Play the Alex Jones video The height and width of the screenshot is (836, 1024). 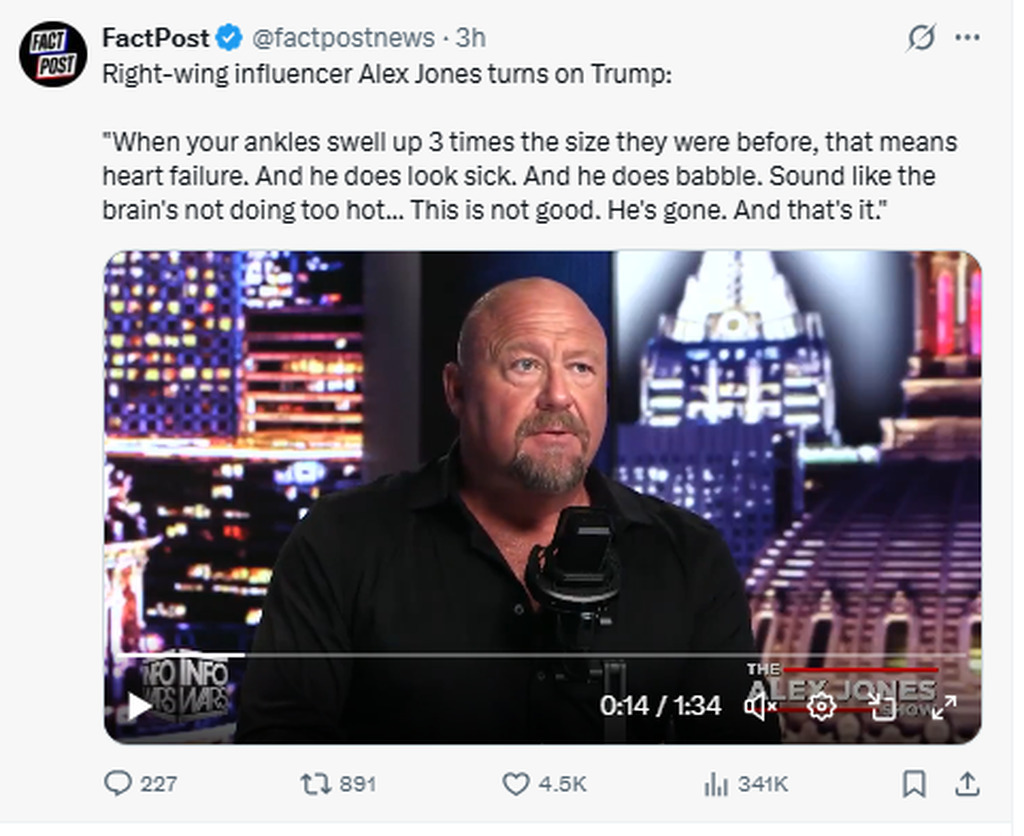point(139,706)
